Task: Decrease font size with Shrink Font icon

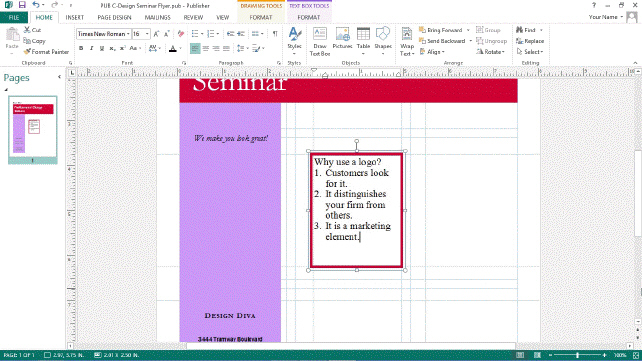Action: (x=167, y=34)
